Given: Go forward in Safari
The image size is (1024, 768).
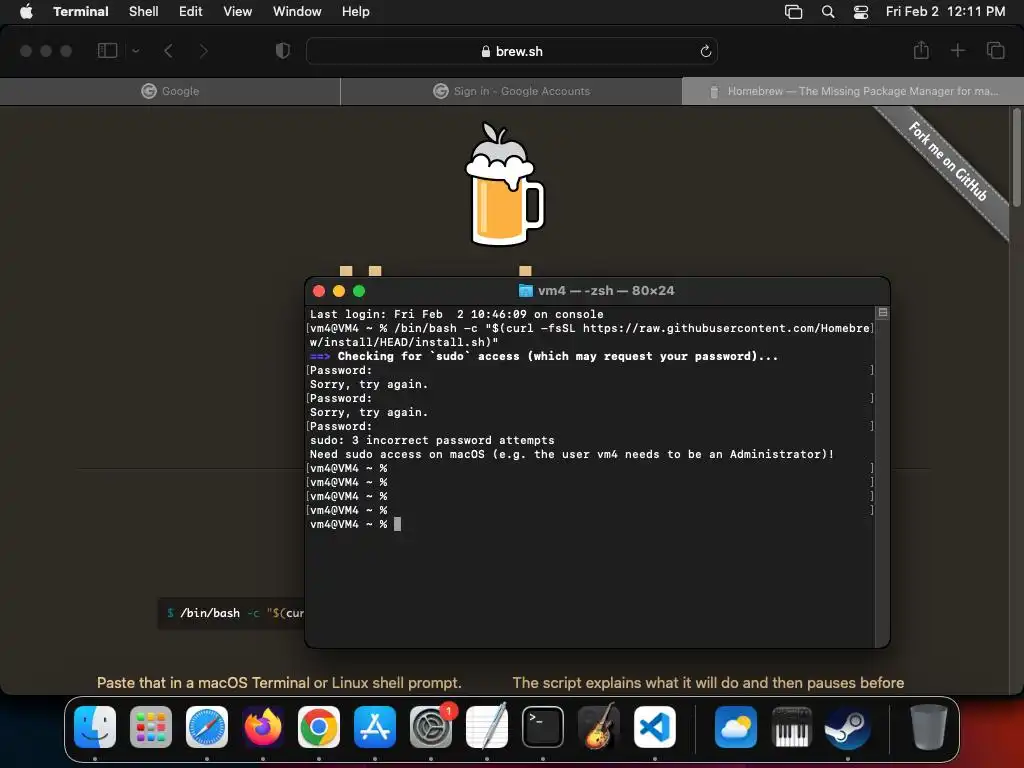Looking at the screenshot, I should (x=203, y=50).
